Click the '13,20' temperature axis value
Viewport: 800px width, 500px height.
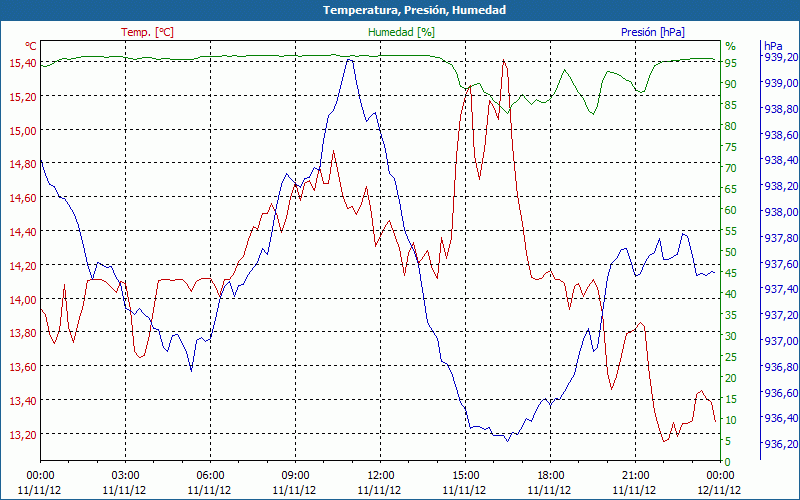click(x=23, y=435)
